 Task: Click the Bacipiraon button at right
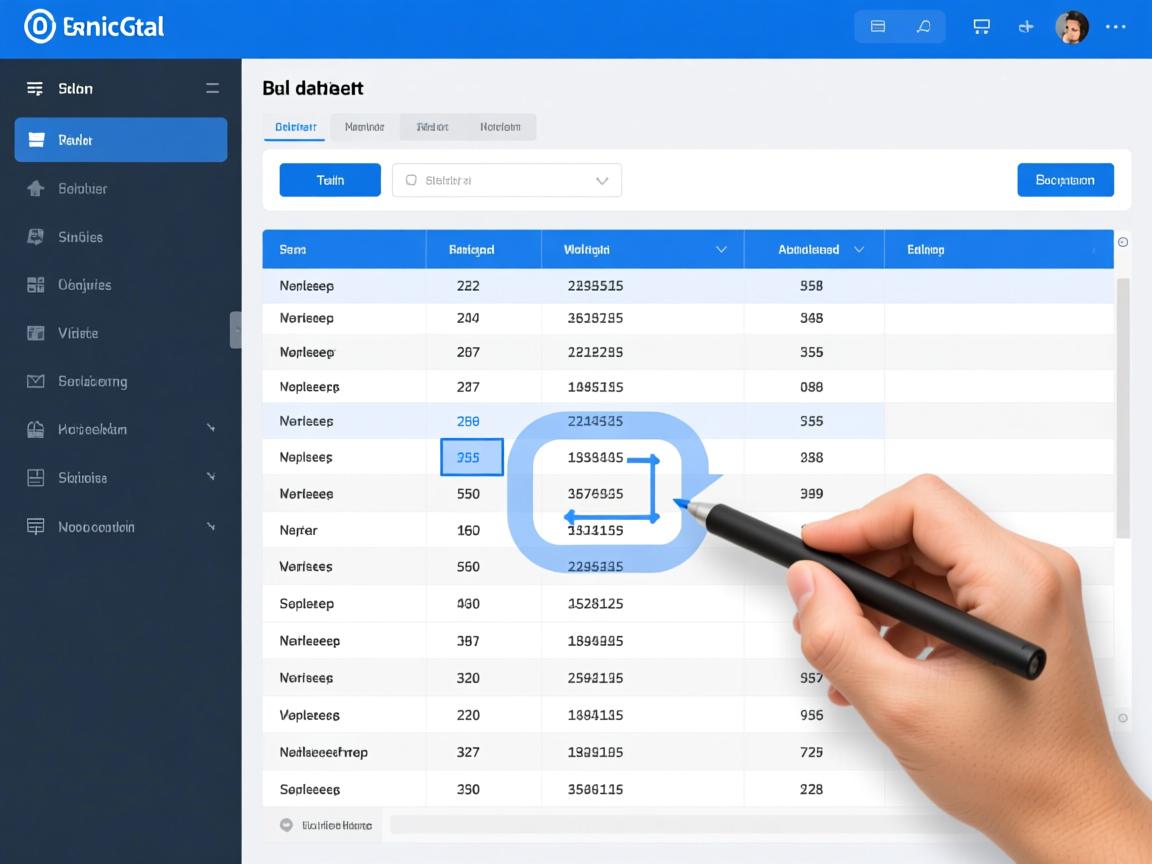point(1065,180)
